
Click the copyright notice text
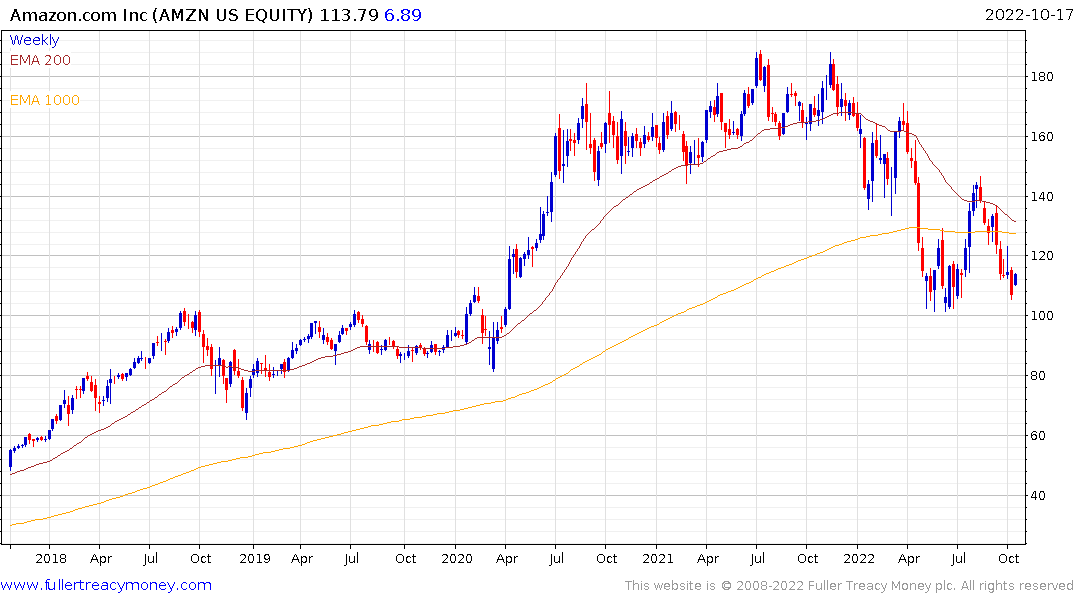coord(849,586)
